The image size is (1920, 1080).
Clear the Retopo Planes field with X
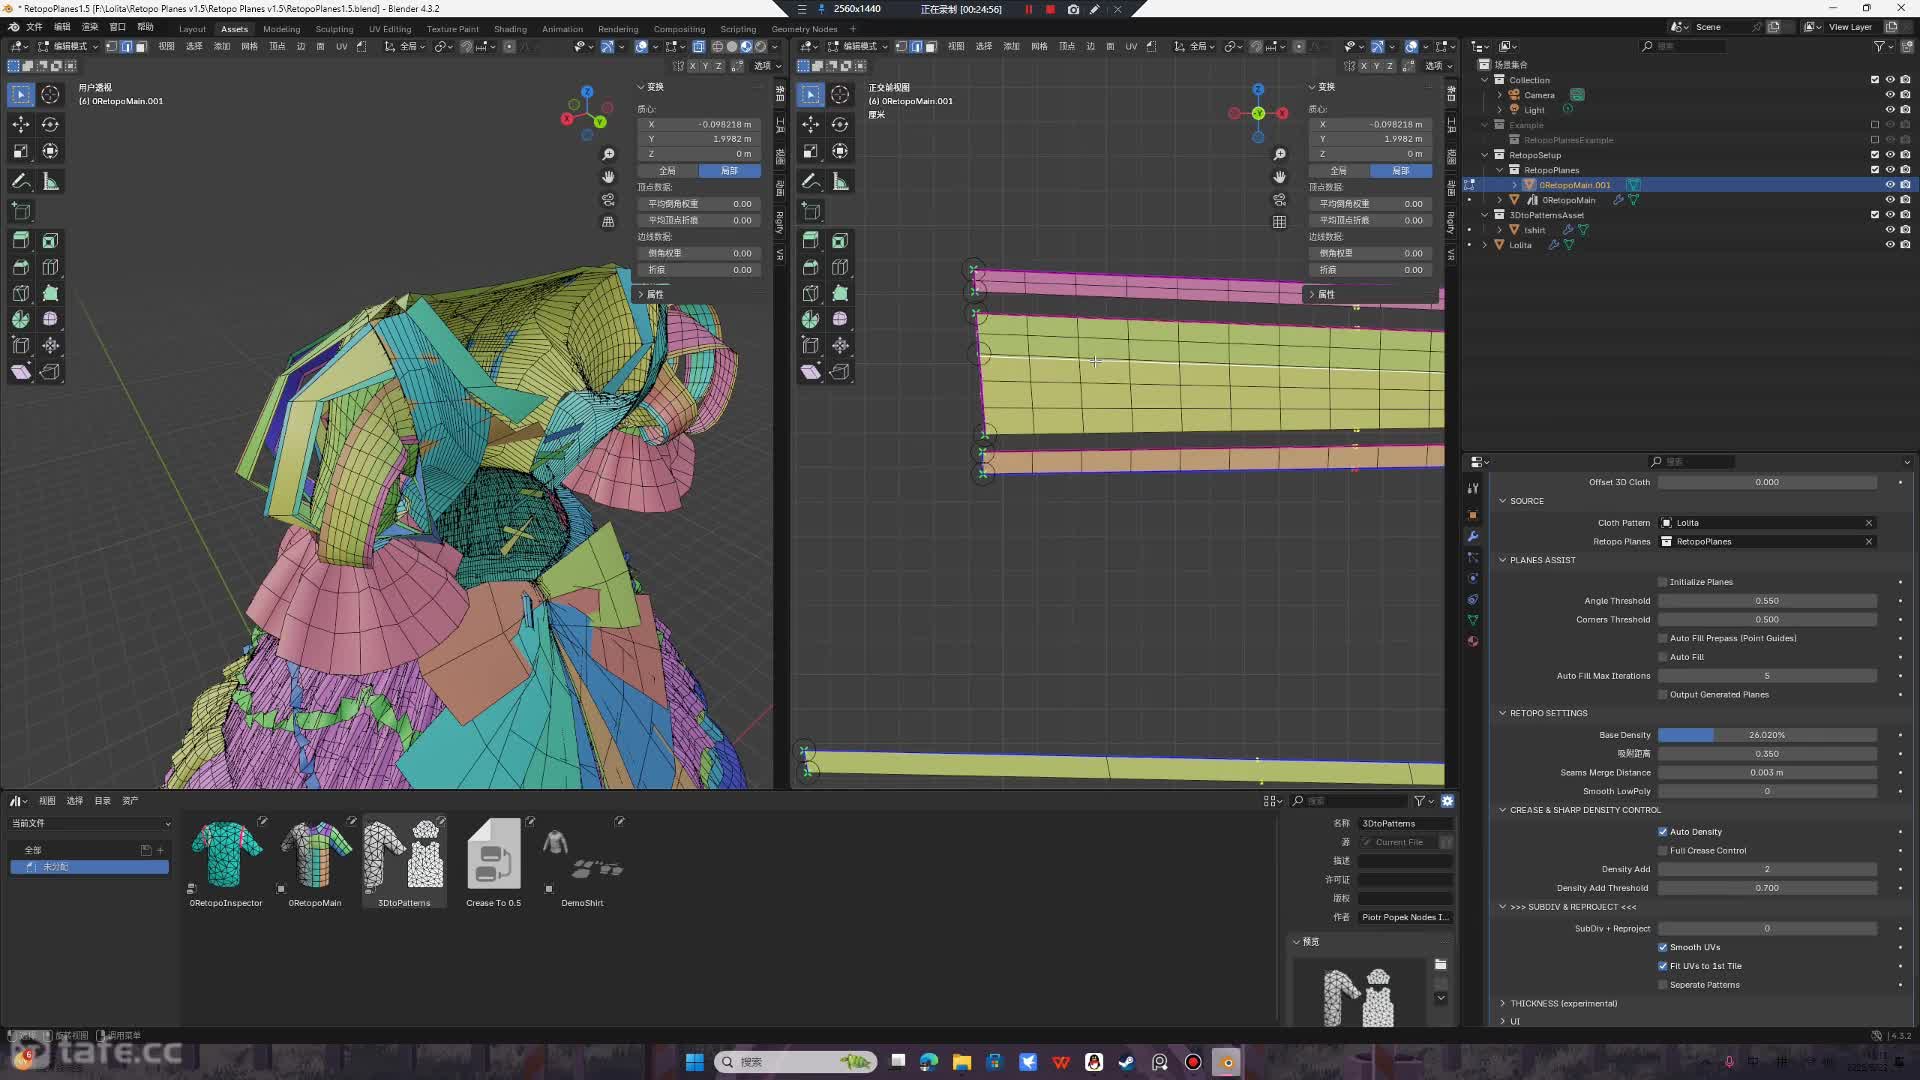point(1868,542)
